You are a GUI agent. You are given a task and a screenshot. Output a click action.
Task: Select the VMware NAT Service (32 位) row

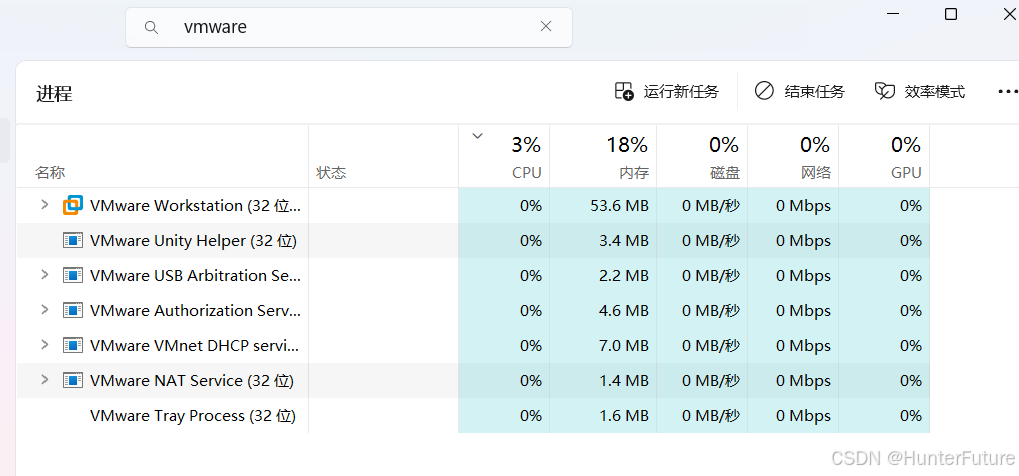473,380
